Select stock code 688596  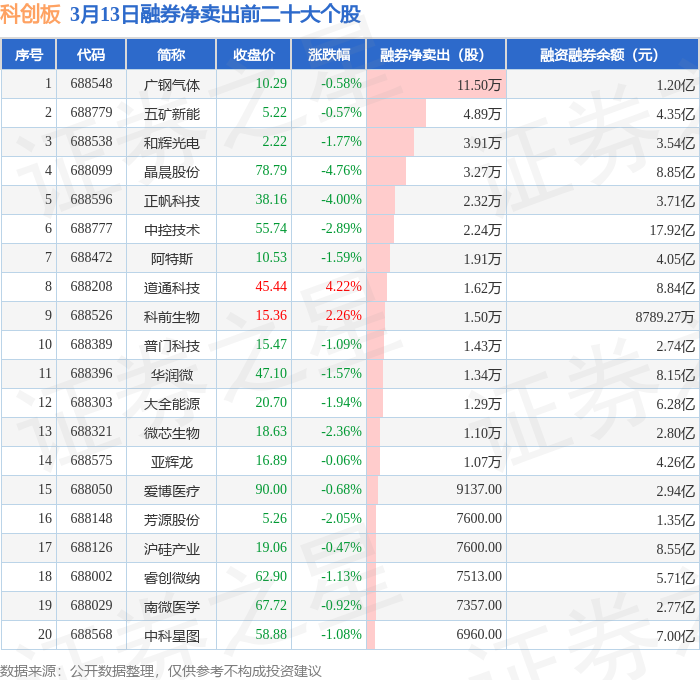coord(91,200)
